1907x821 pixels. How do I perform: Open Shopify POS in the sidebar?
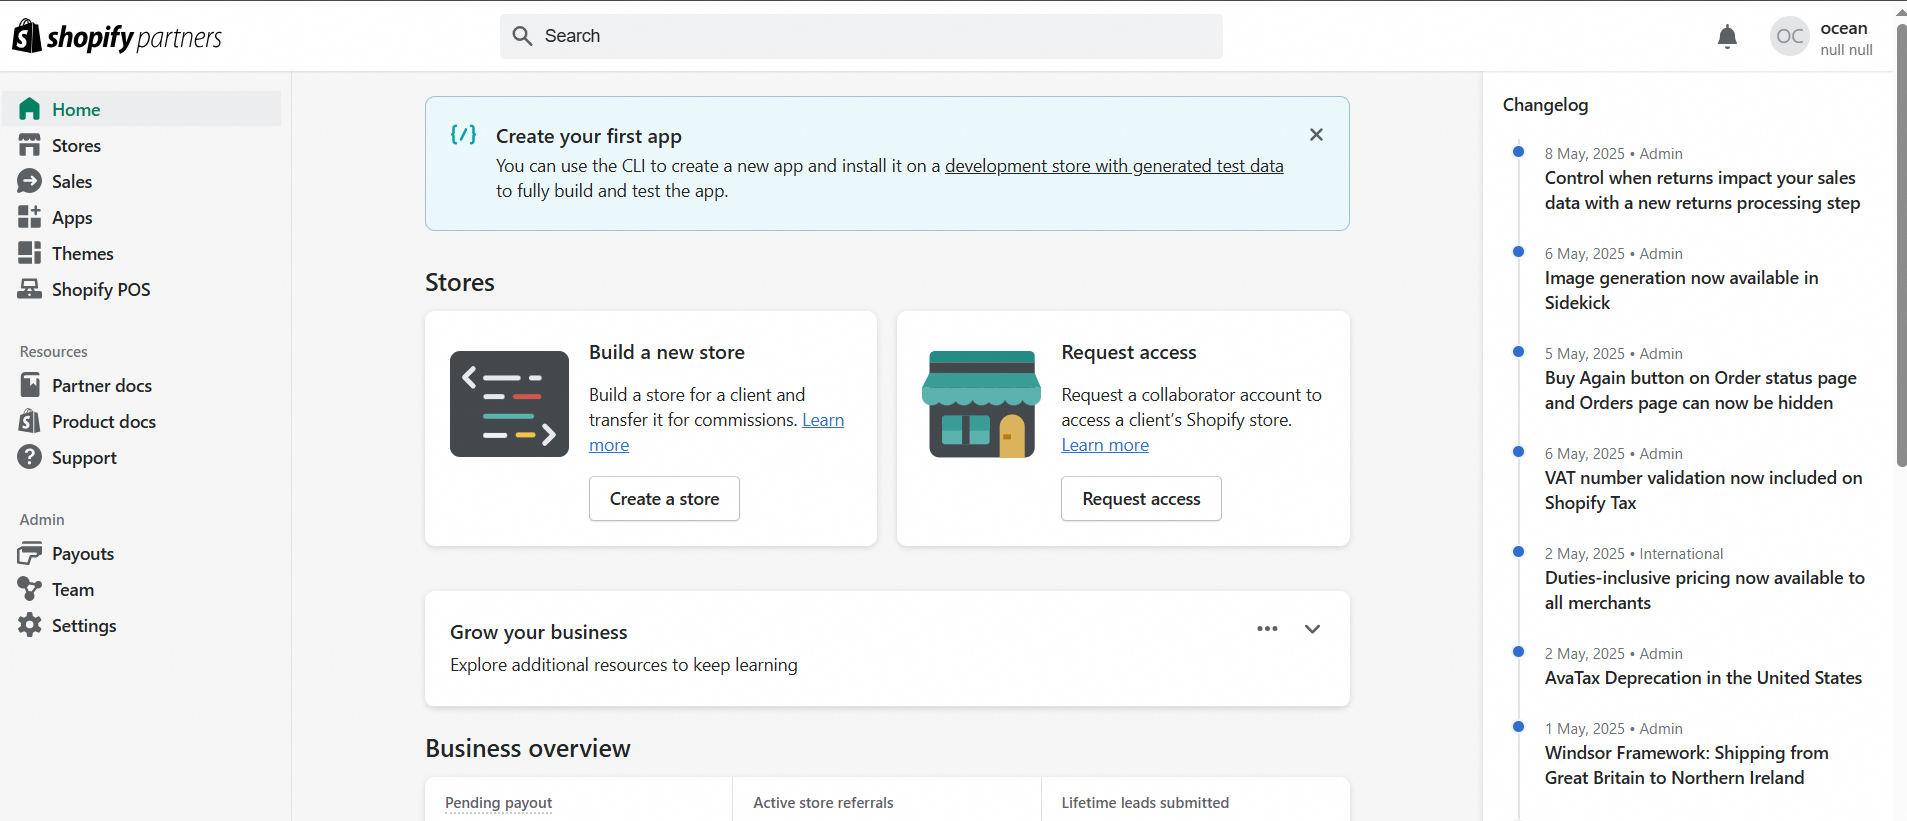click(x=141, y=289)
